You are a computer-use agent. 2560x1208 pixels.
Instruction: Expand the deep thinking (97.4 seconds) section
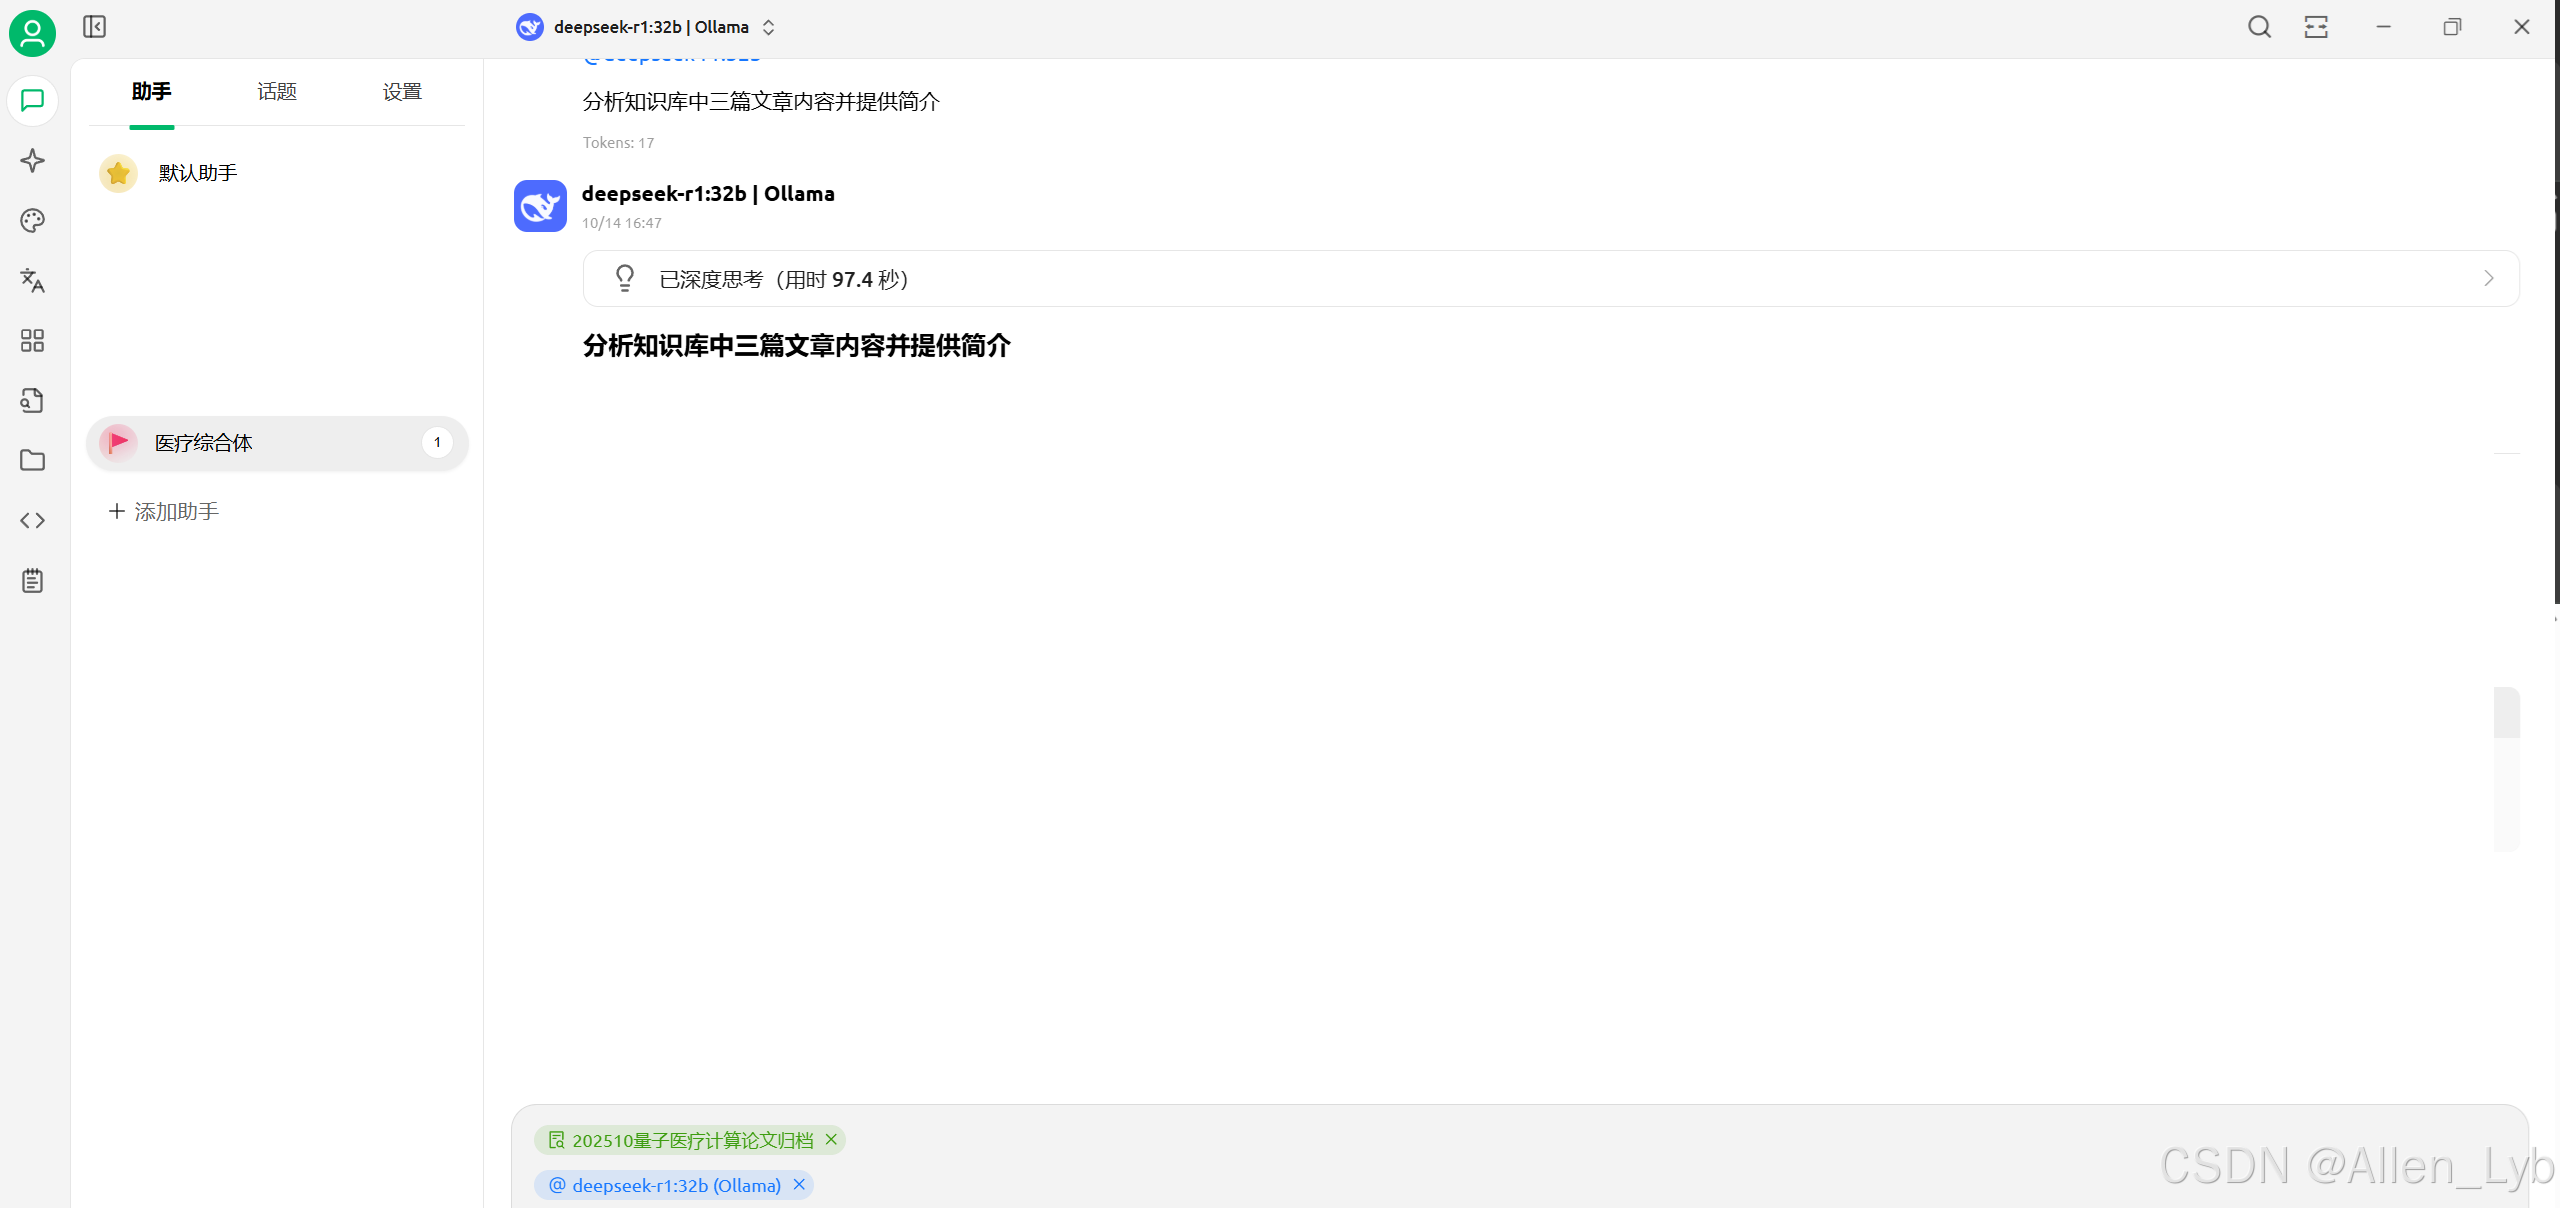click(1550, 279)
